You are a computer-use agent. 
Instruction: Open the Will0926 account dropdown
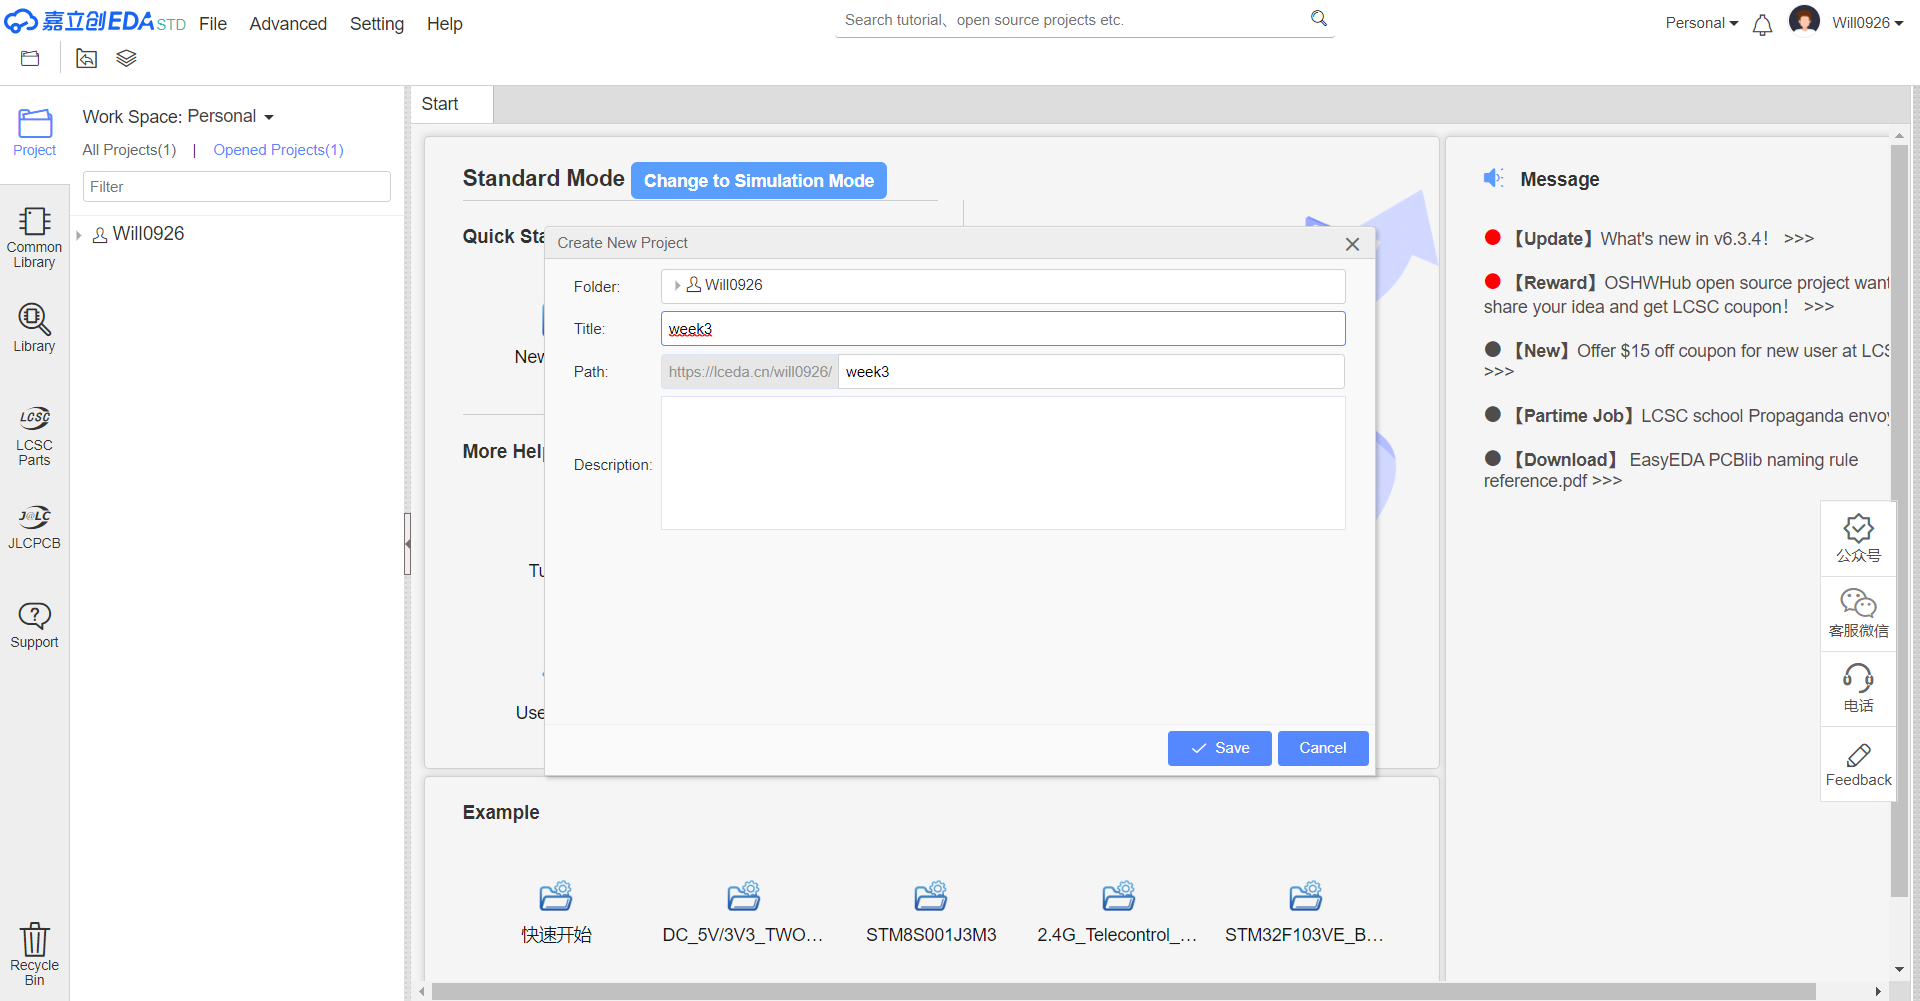tap(1866, 23)
